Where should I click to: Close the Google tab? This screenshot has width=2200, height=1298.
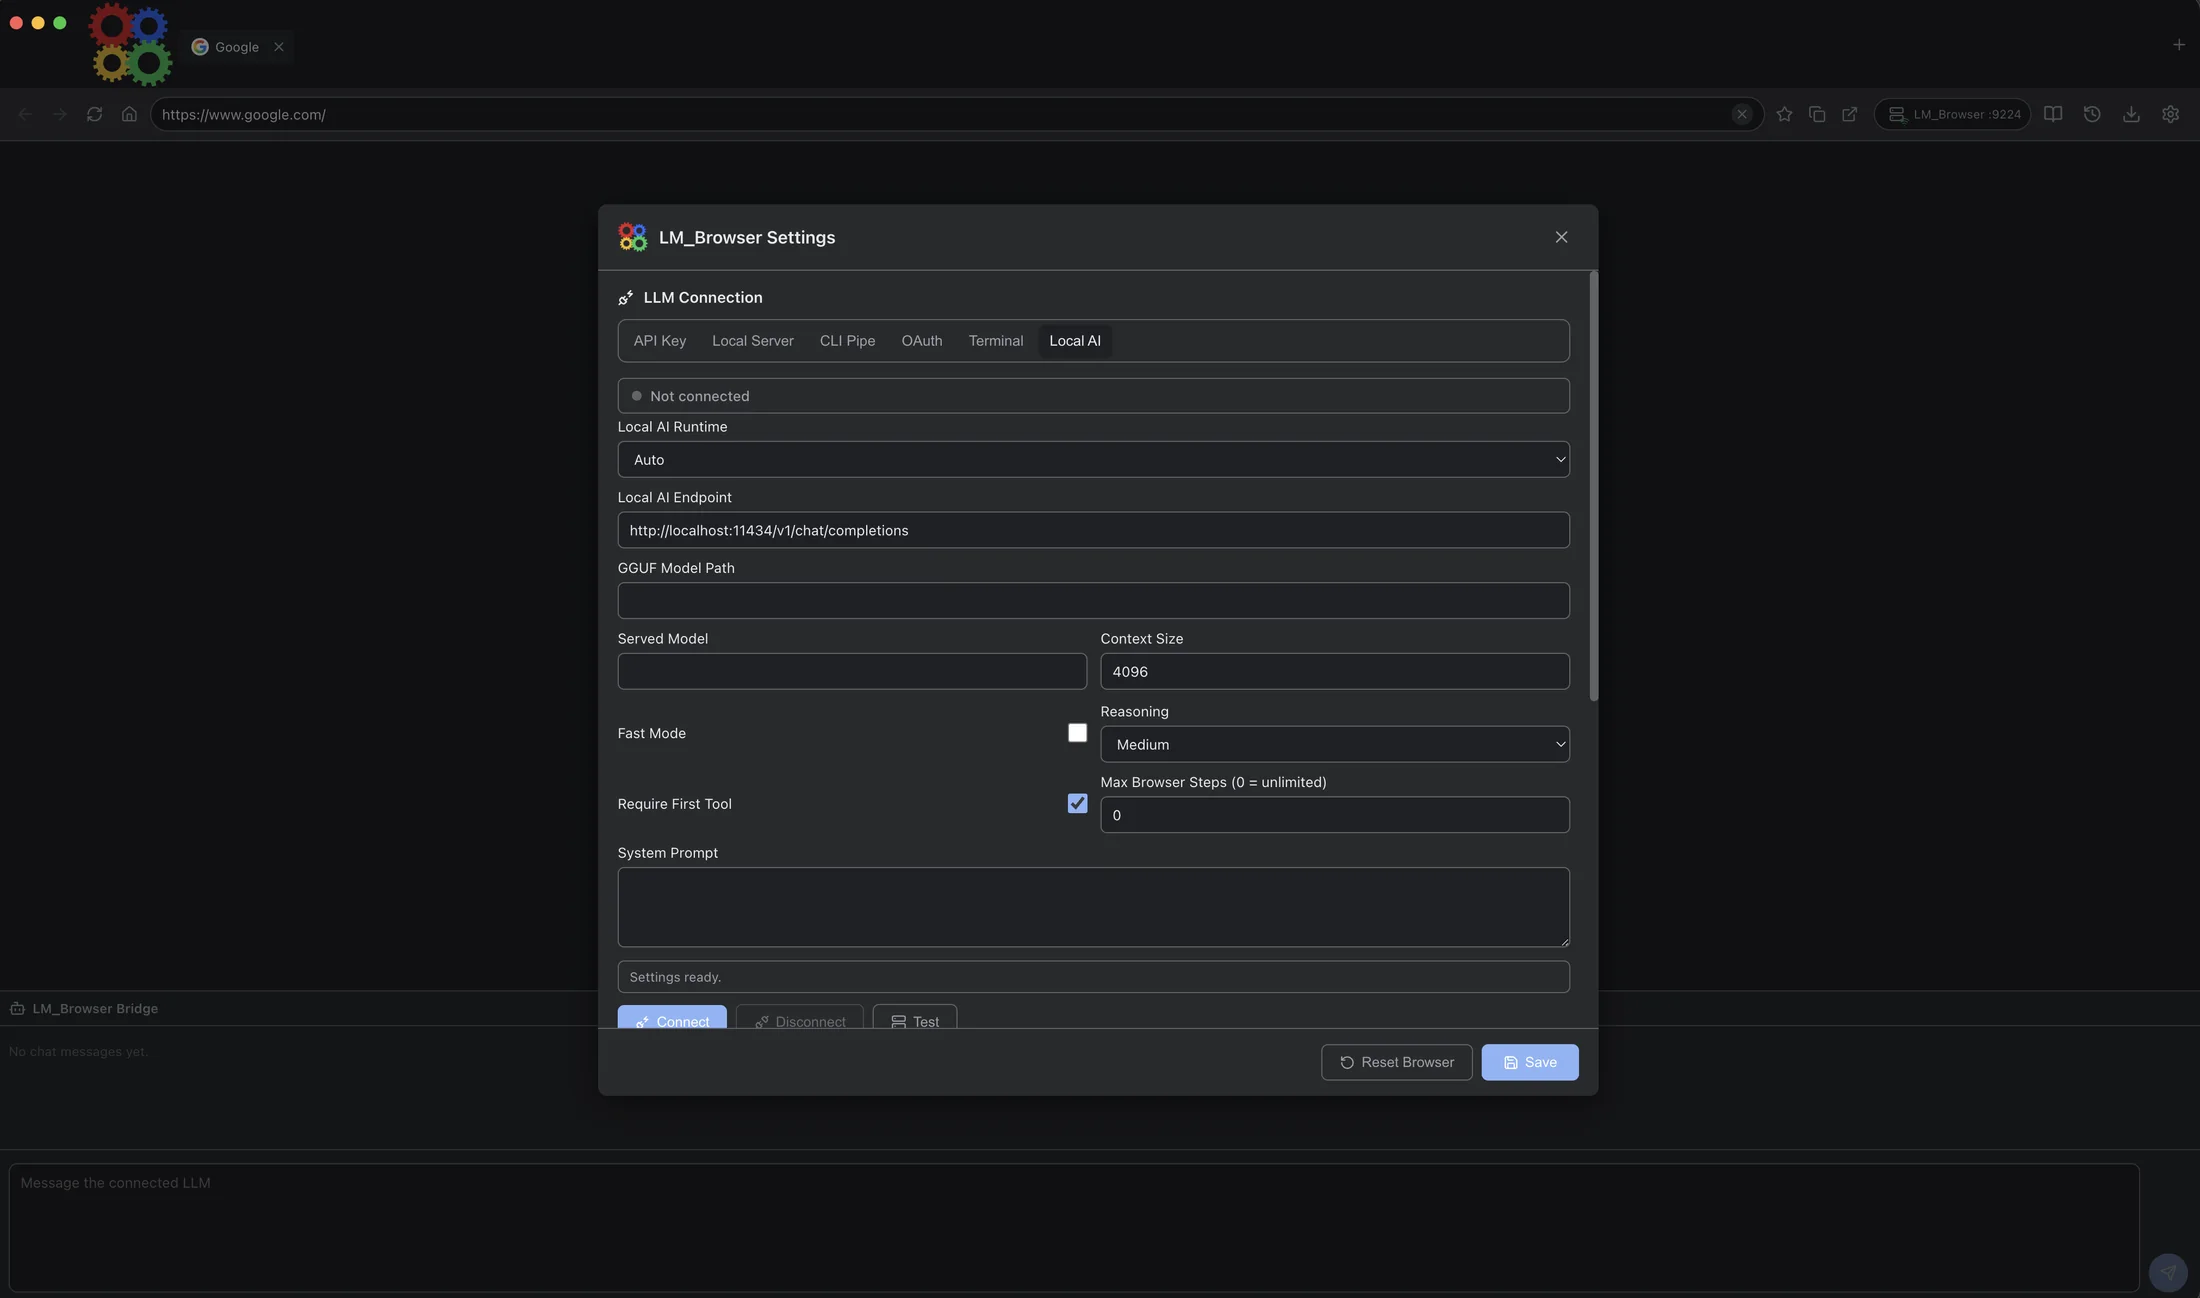pyautogui.click(x=279, y=47)
